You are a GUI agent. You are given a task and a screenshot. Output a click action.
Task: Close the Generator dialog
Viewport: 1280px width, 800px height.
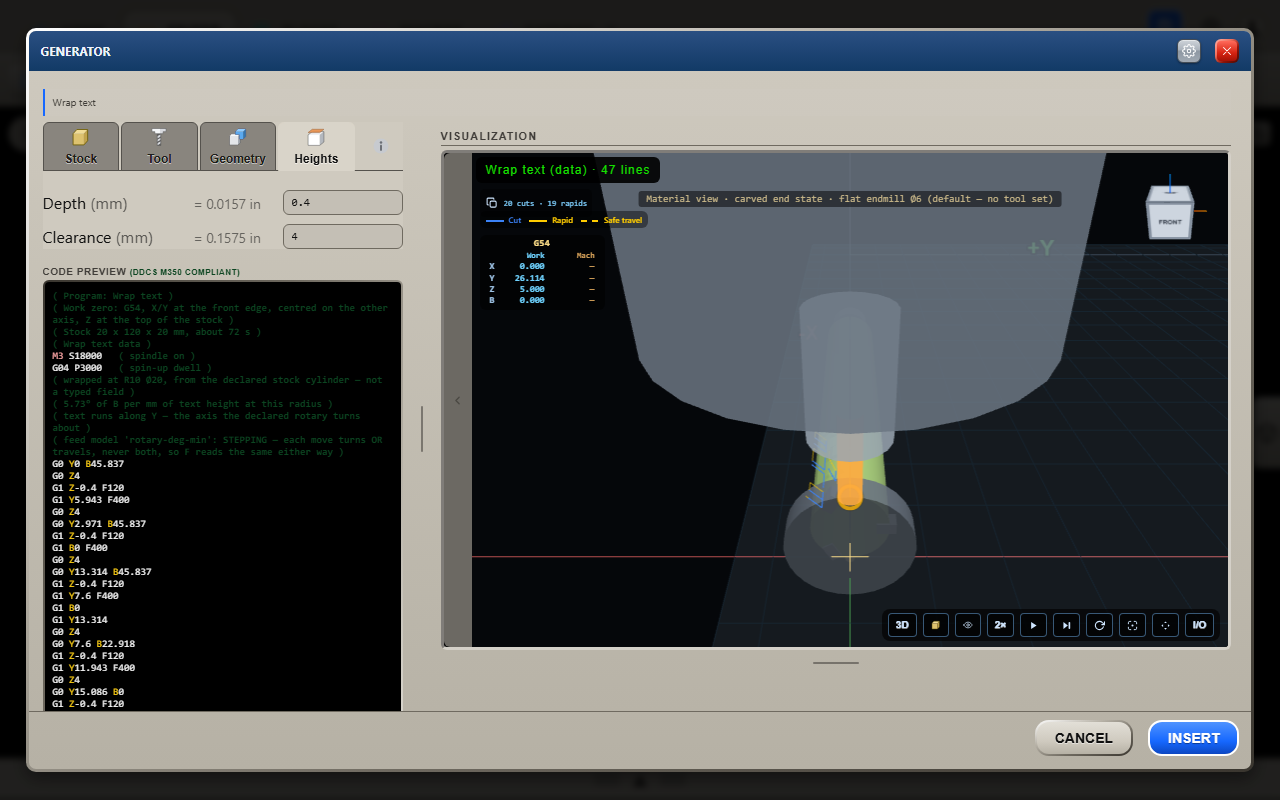tap(1227, 51)
